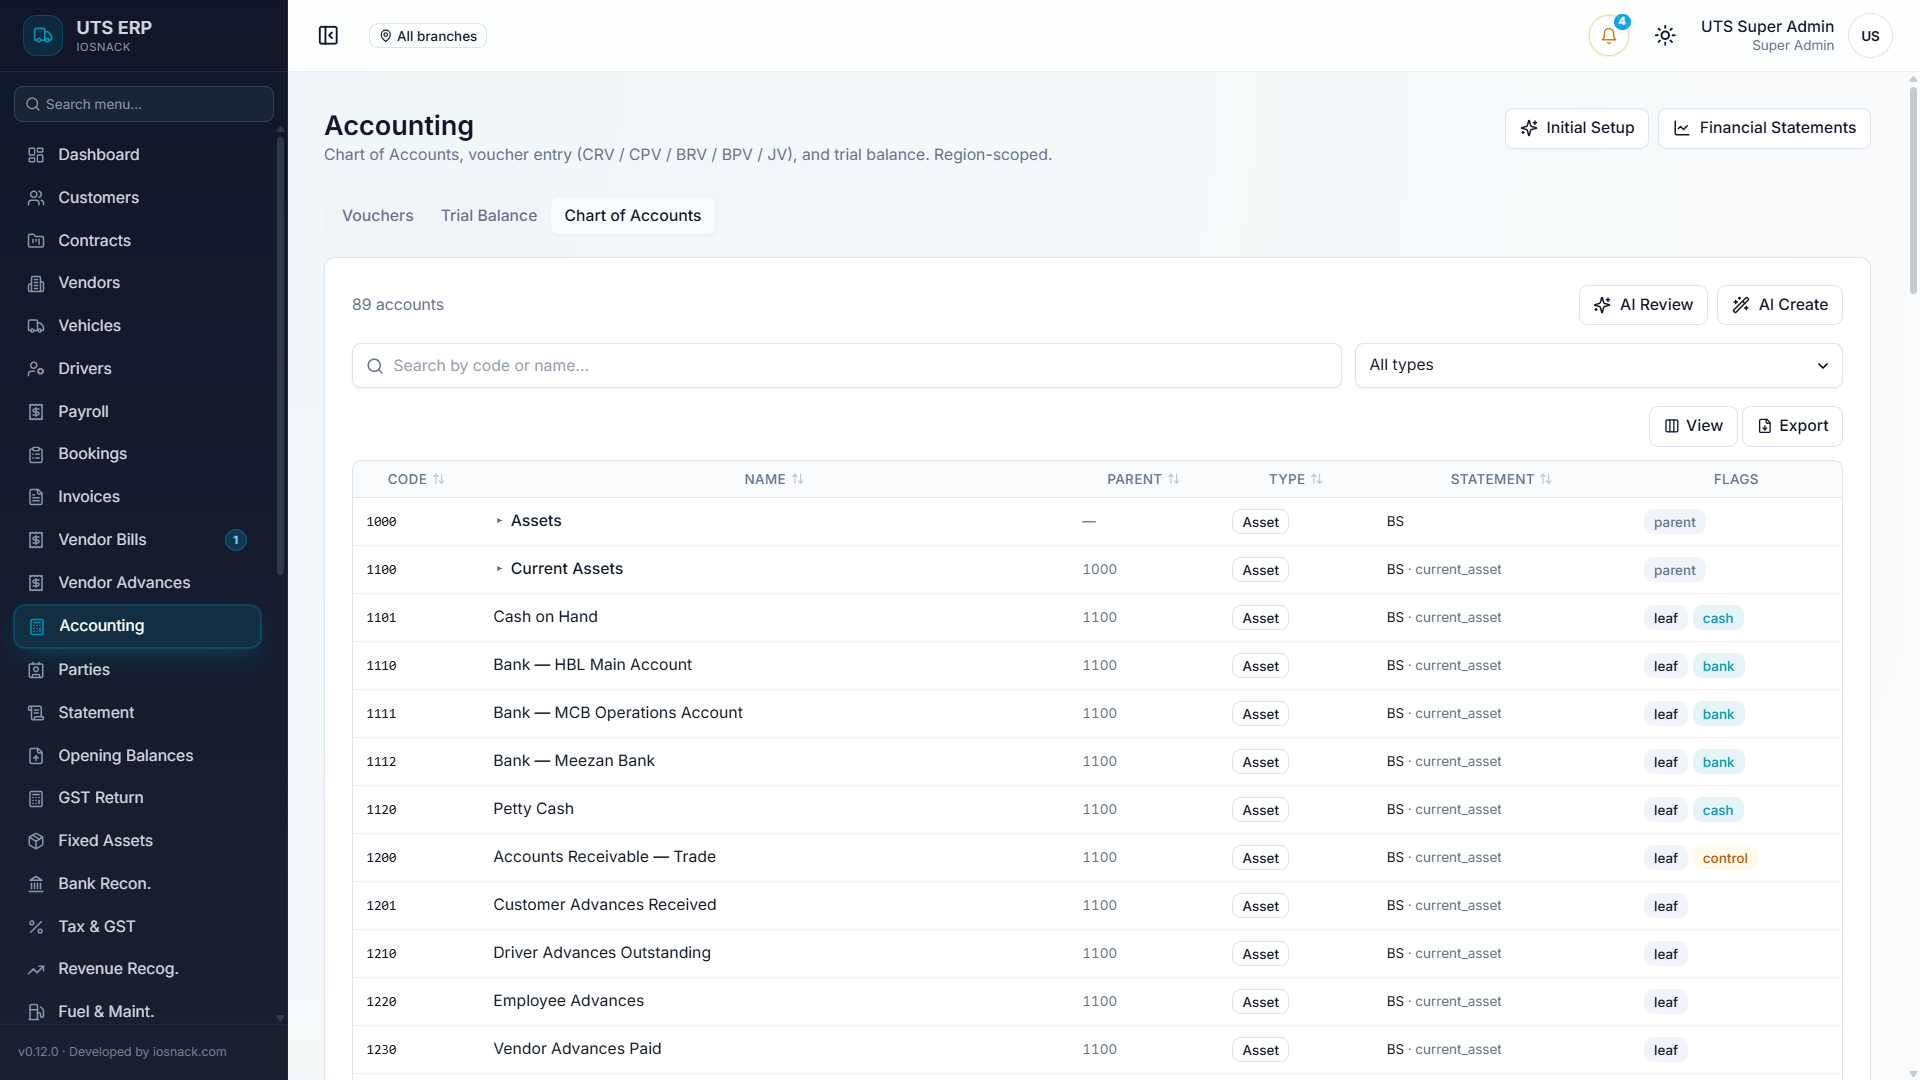Click the Bank Recon. building icon
The height and width of the screenshot is (1080, 1920).
(x=36, y=884)
